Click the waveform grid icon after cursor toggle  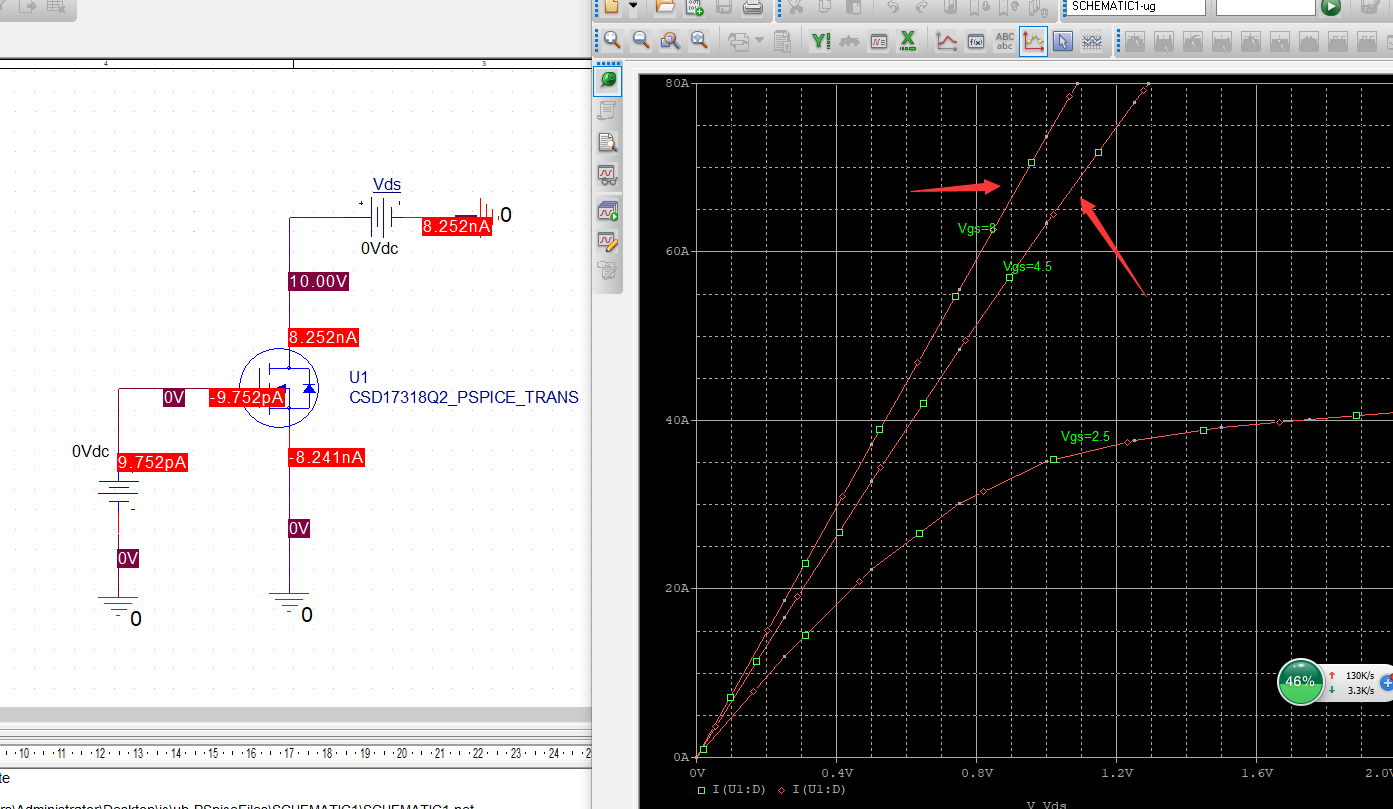point(1091,41)
